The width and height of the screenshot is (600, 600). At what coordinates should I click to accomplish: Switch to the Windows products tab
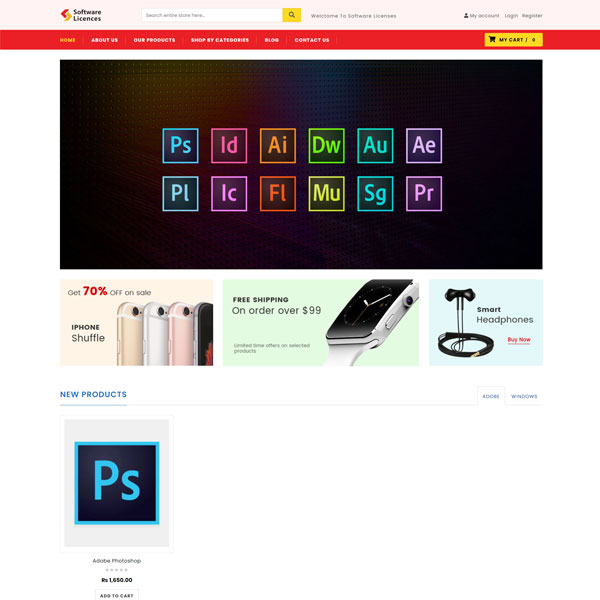[x=524, y=396]
